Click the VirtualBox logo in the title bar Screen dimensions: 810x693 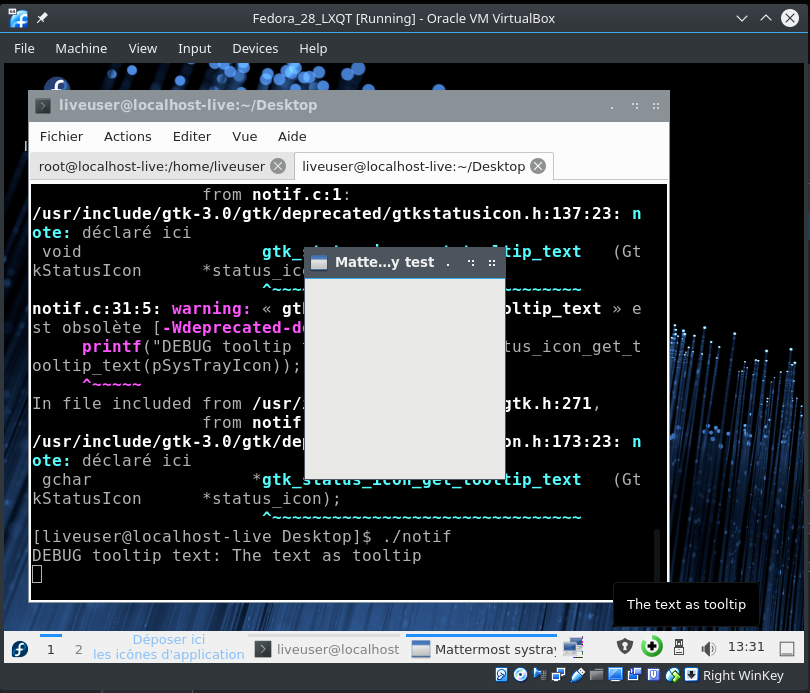click(x=19, y=19)
